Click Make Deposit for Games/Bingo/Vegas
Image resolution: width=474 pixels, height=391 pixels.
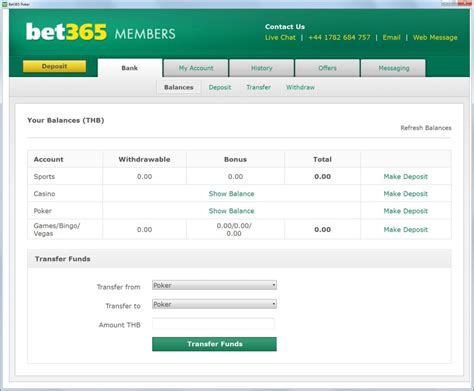[405, 230]
